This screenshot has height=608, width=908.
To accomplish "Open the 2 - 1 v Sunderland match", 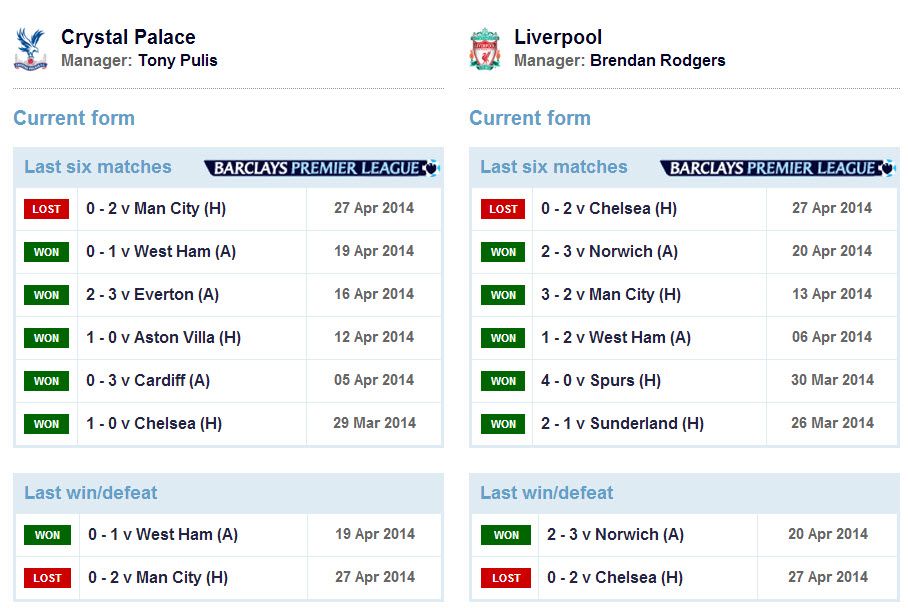I will [623, 423].
